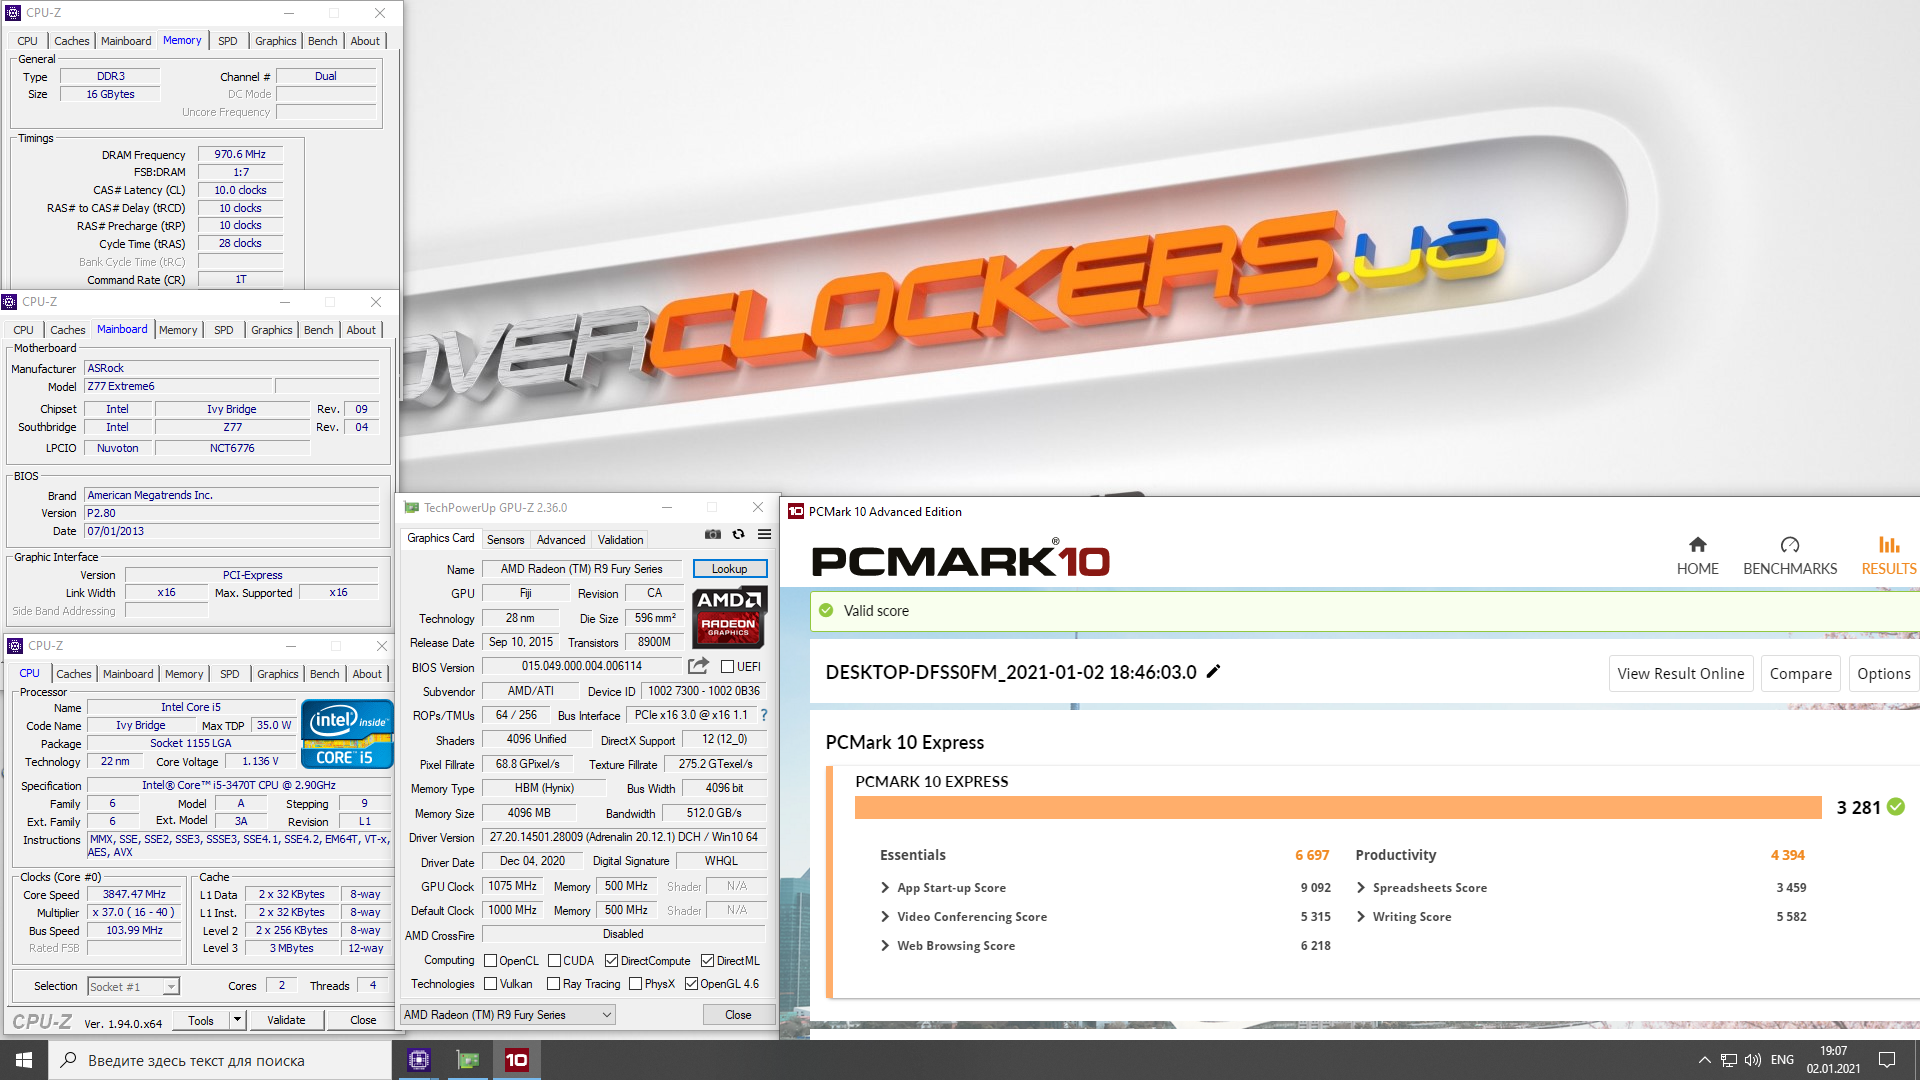Click the PCMark 10 taskbar icon

click(517, 1060)
